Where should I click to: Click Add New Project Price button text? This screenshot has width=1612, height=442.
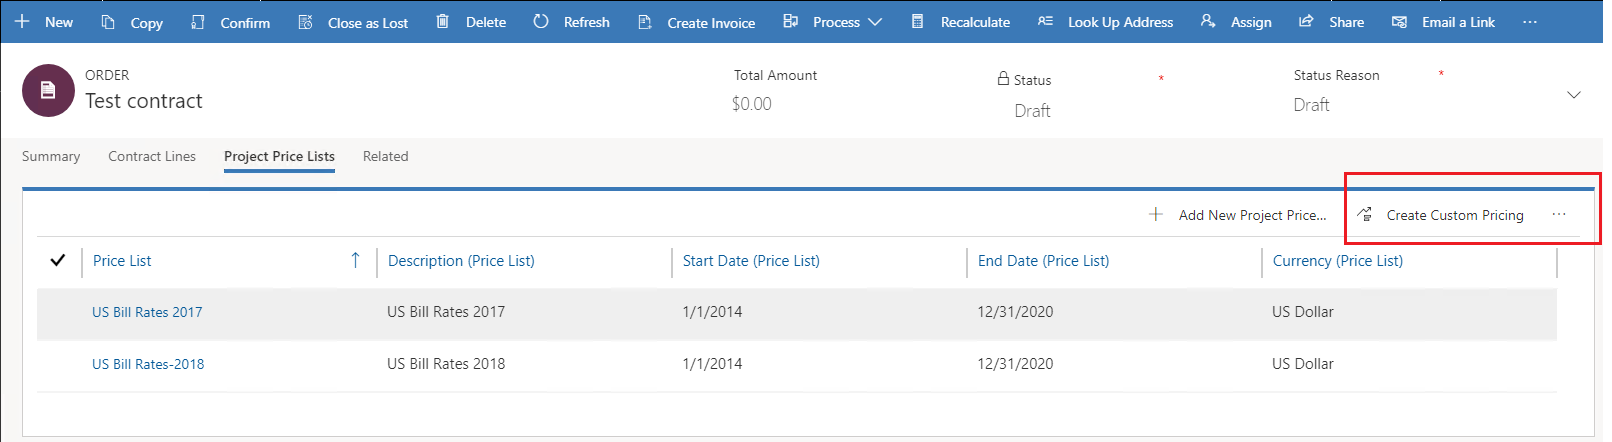tap(1252, 215)
